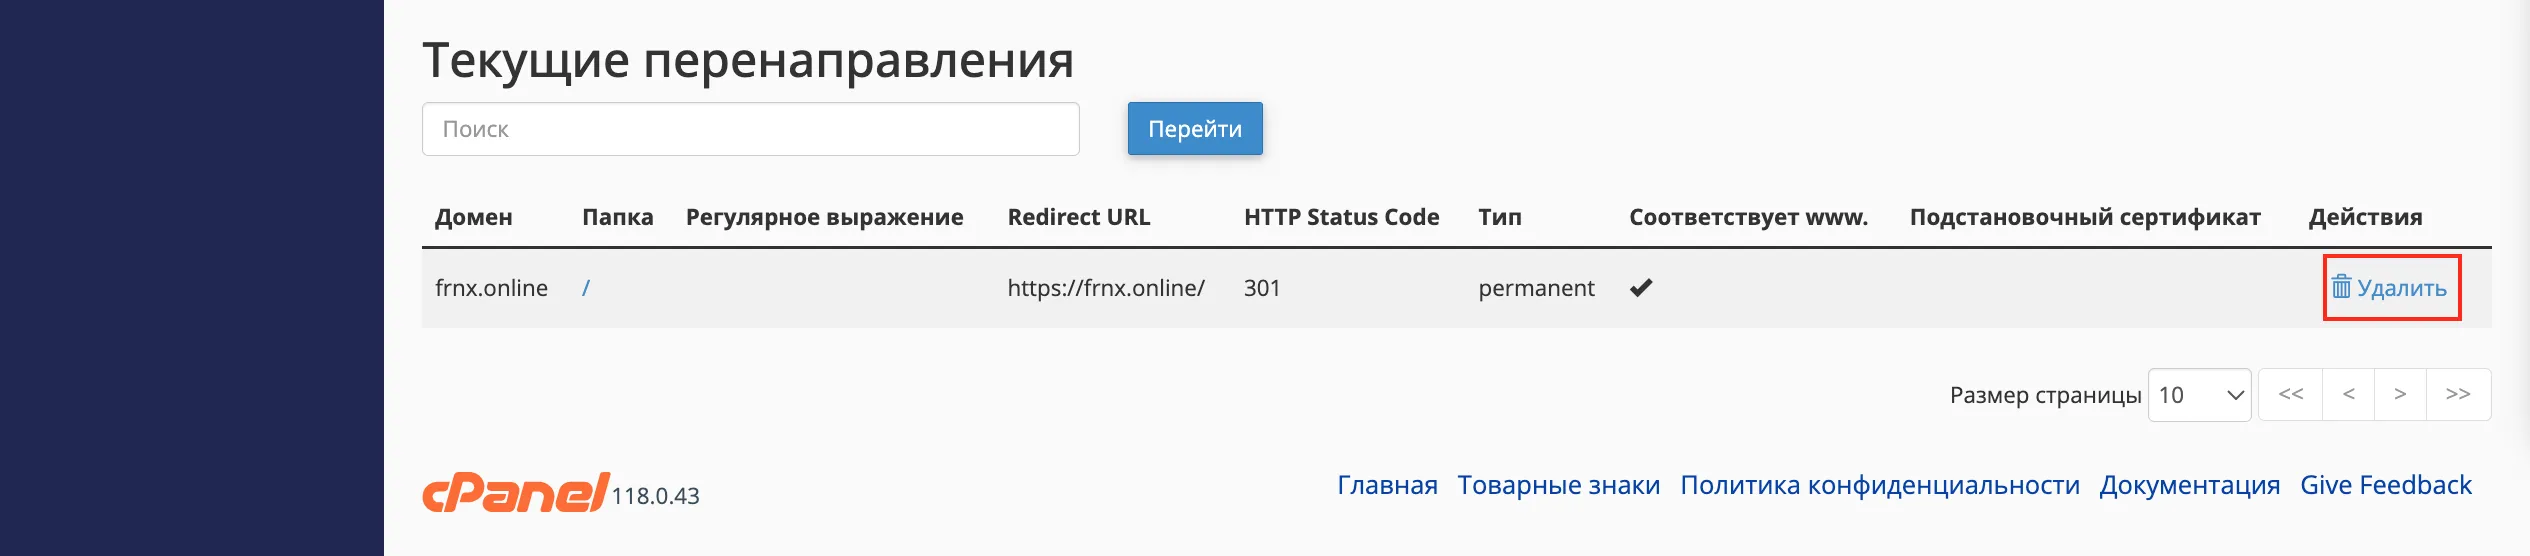Open the / folder link
This screenshot has height=556, width=2530.
pyautogui.click(x=586, y=288)
